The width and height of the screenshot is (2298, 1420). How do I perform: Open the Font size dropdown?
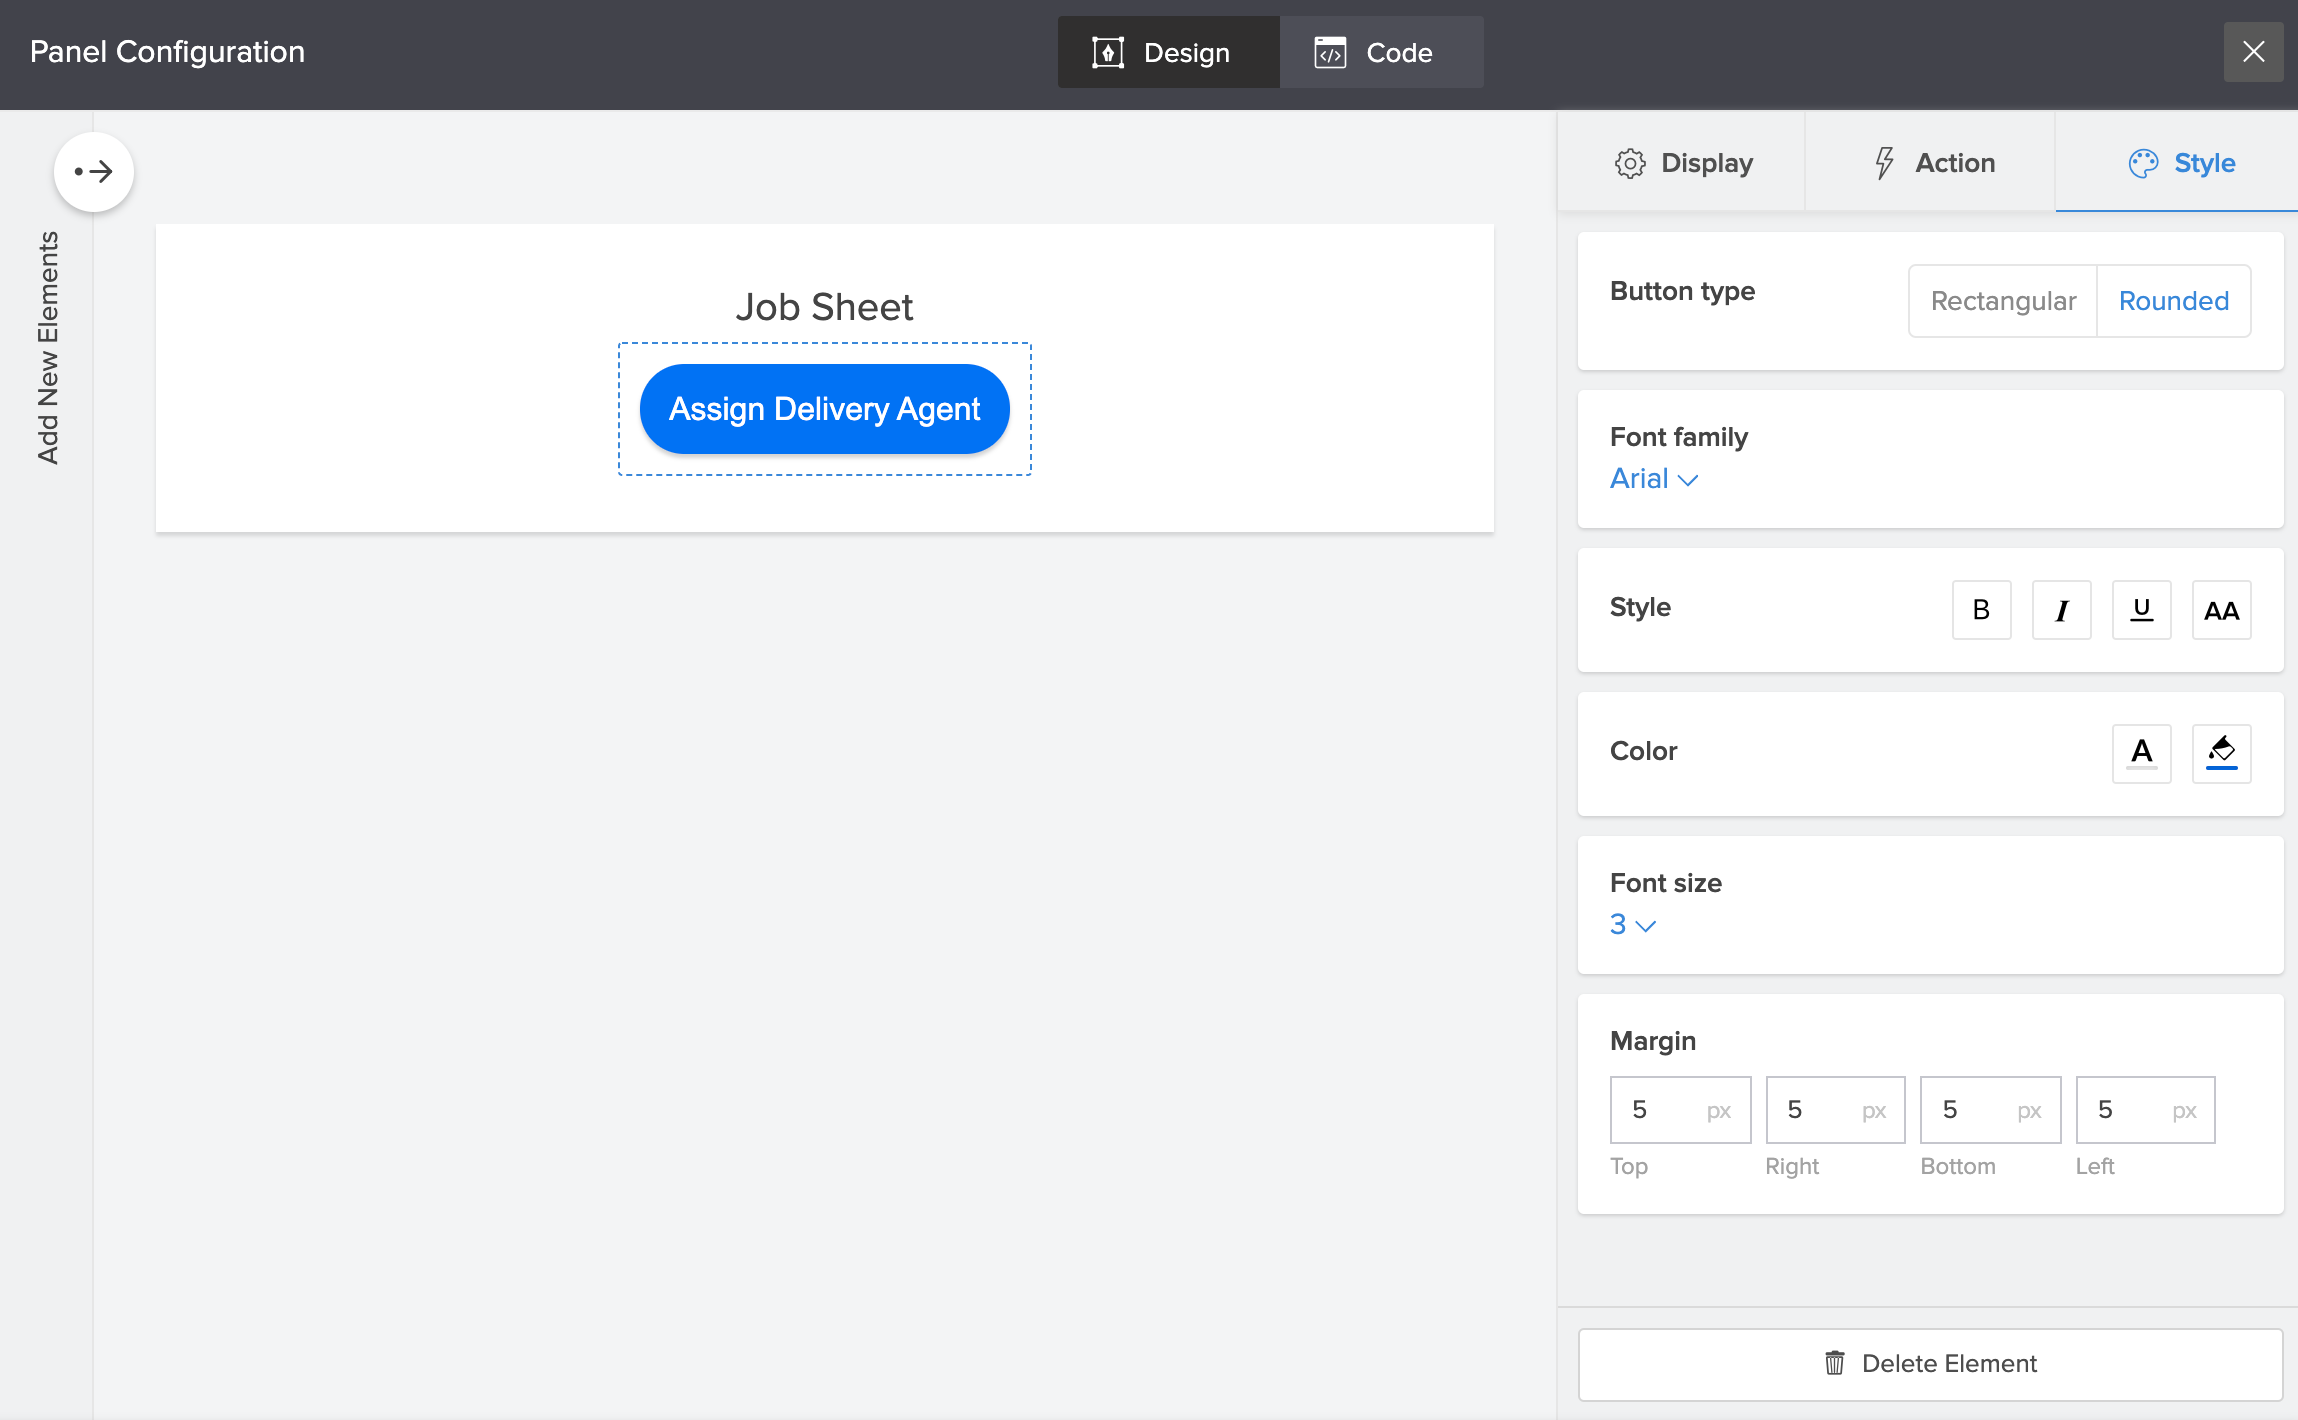click(x=1632, y=925)
